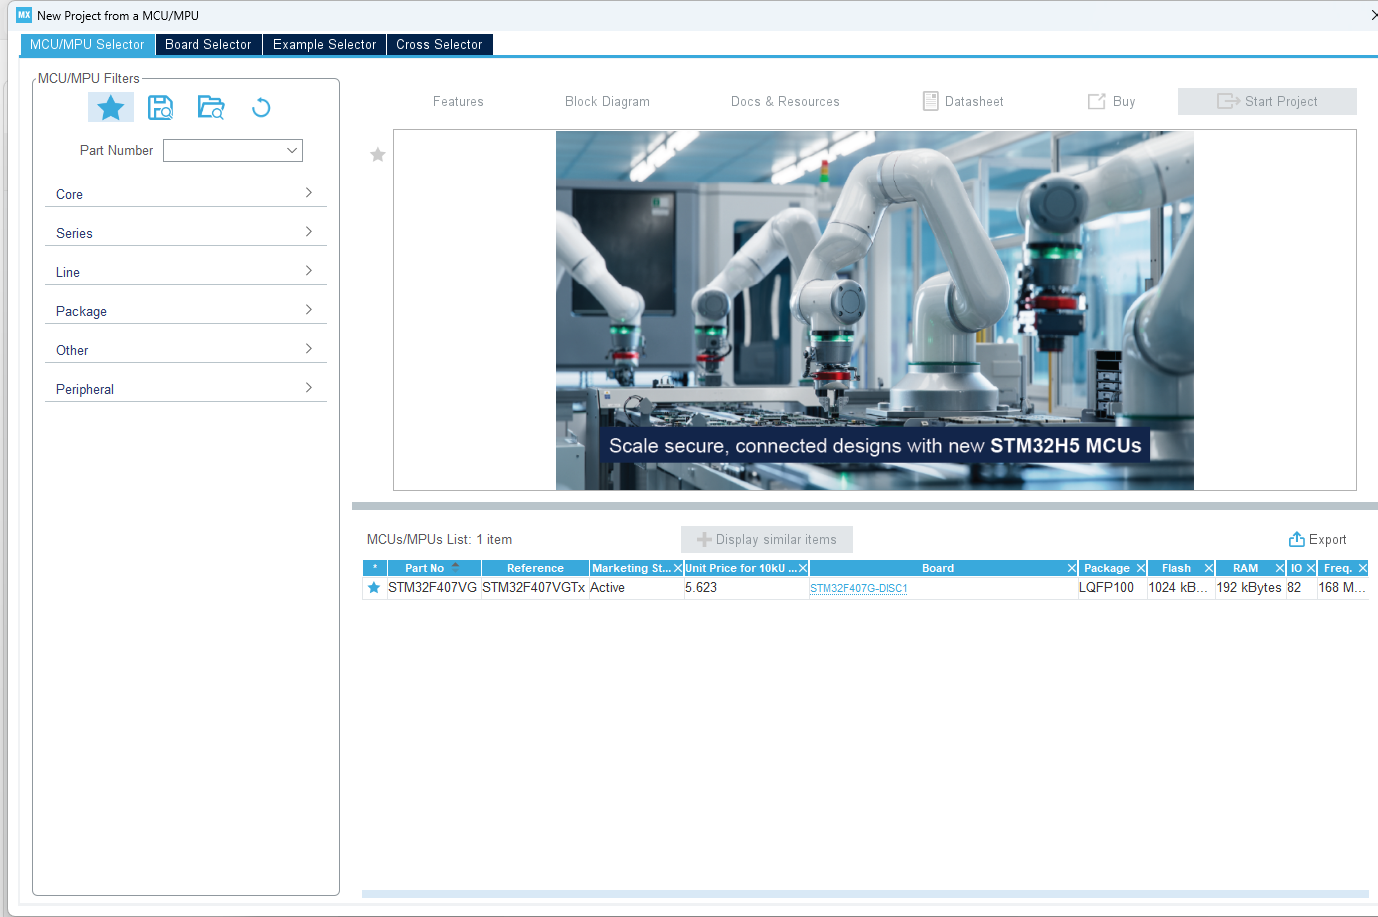Toggle the favorites star filter
This screenshot has width=1378, height=917.
pyautogui.click(x=111, y=107)
